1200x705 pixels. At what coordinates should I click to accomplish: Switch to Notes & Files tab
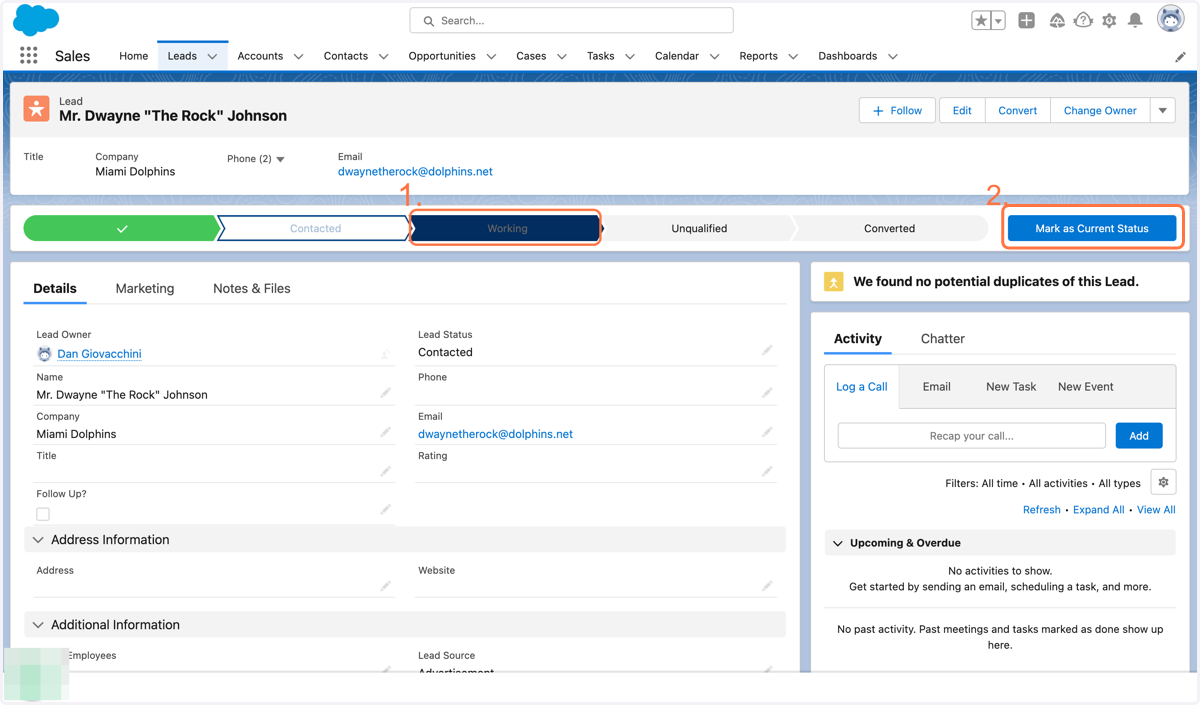click(252, 288)
